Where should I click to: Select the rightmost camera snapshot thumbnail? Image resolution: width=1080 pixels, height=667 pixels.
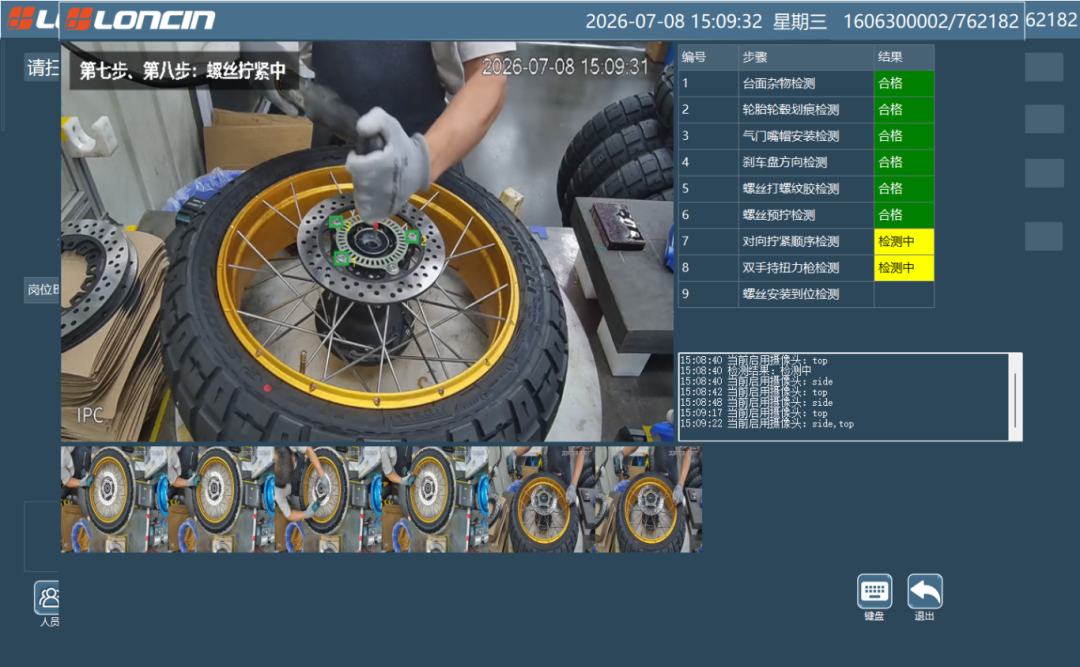click(648, 499)
